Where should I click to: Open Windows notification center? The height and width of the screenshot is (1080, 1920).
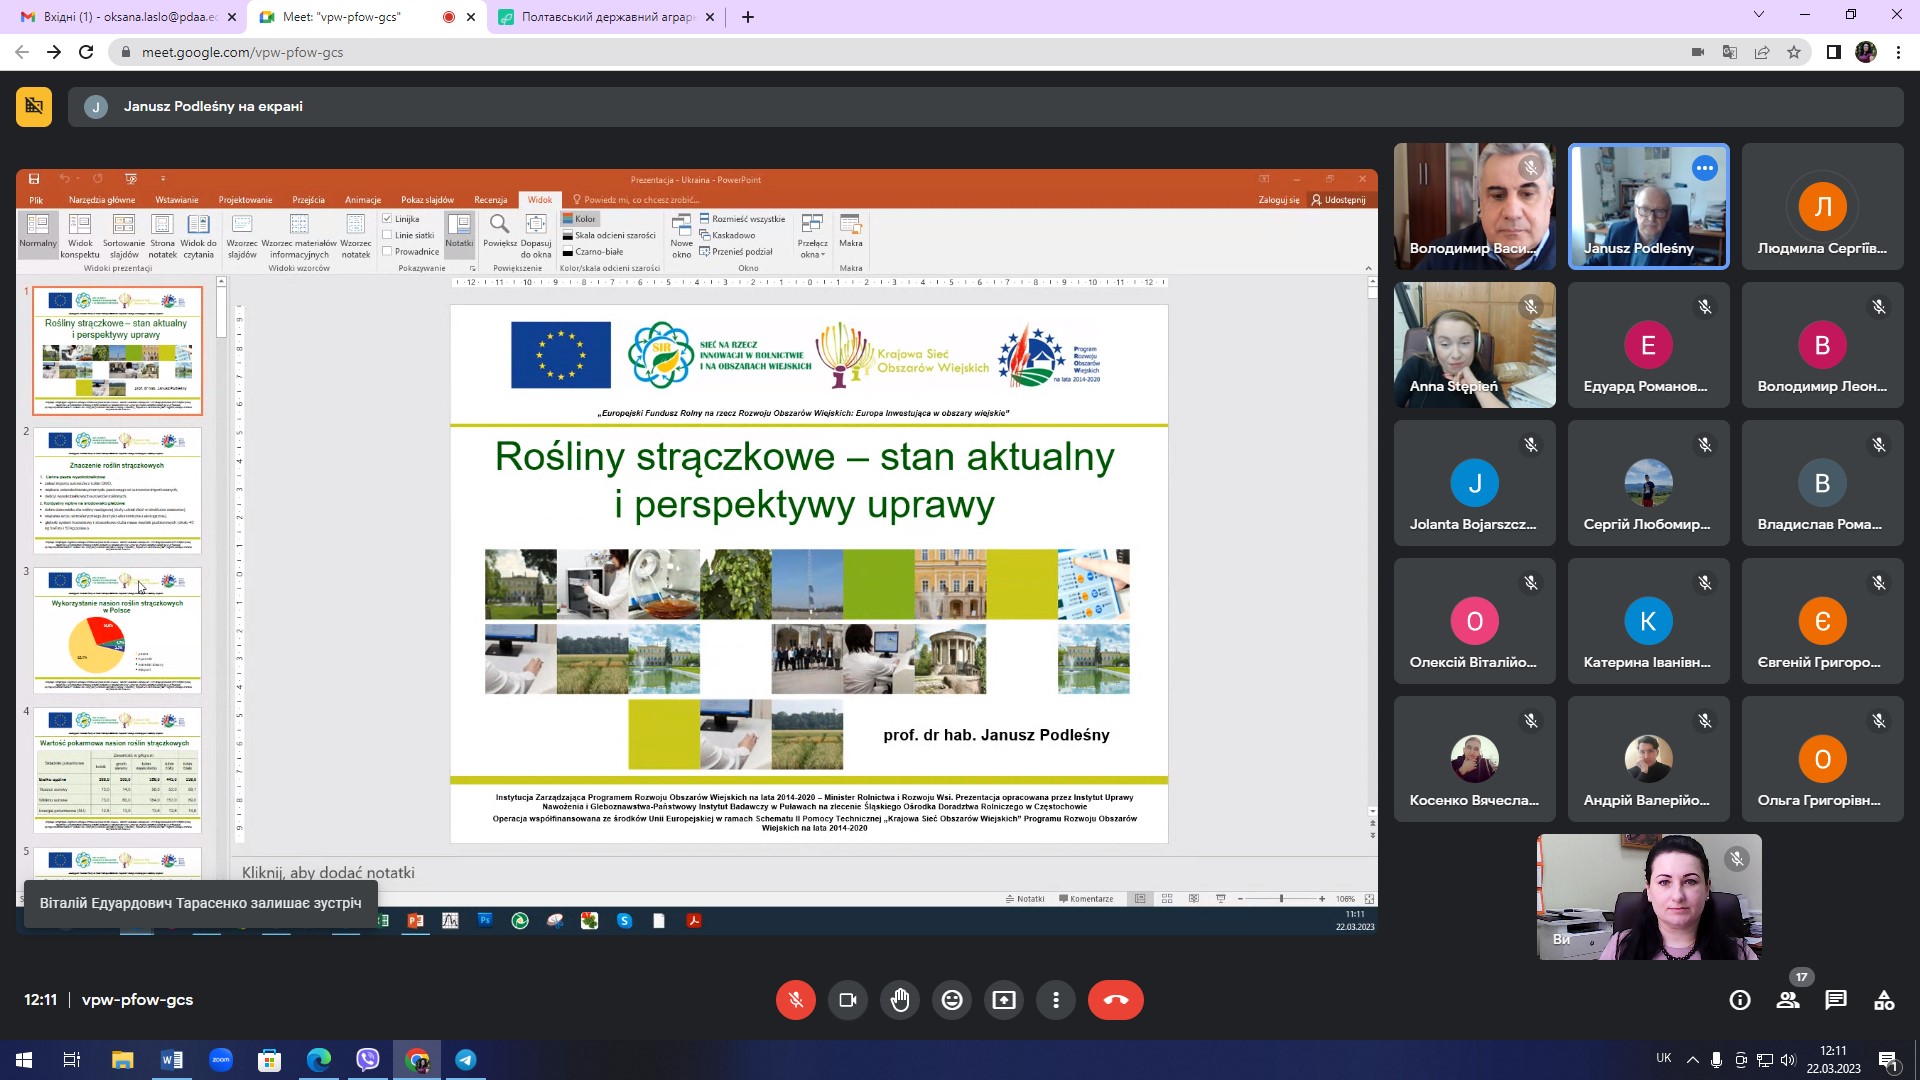(x=1889, y=1060)
